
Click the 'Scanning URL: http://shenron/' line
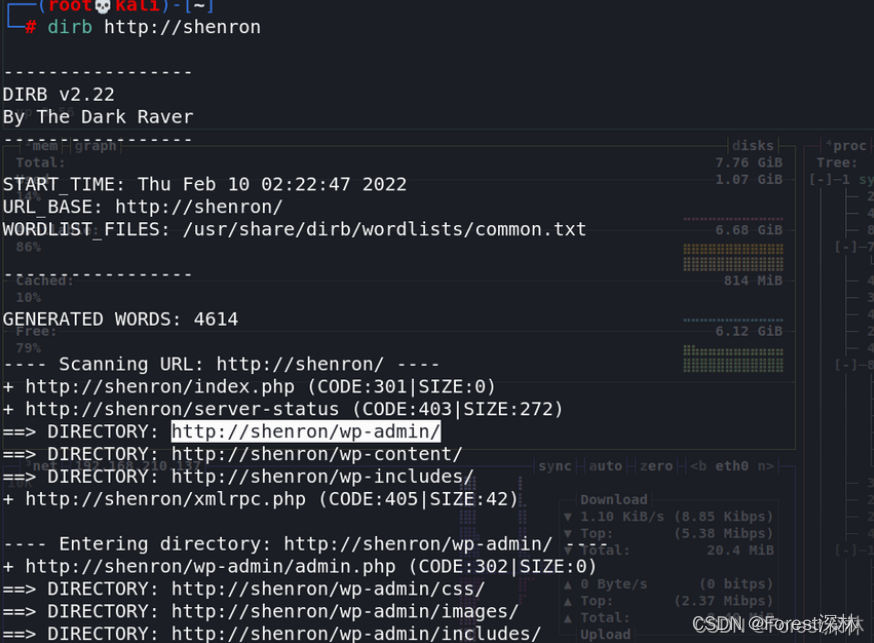[221, 364]
